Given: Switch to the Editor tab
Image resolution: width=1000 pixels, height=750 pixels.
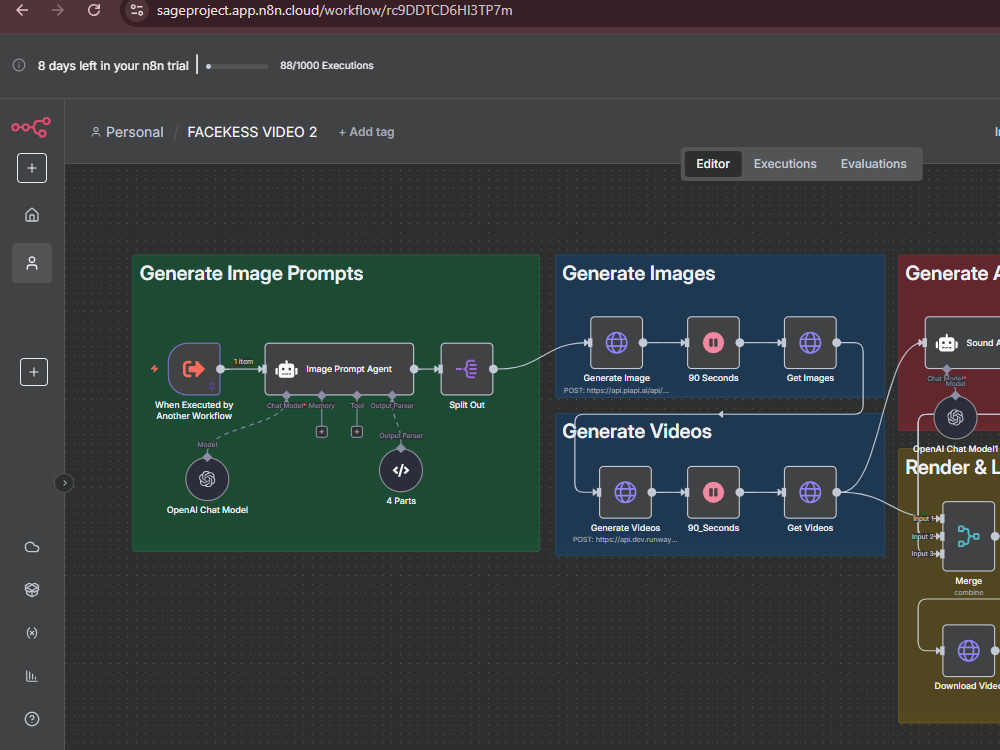Looking at the screenshot, I should 712,164.
